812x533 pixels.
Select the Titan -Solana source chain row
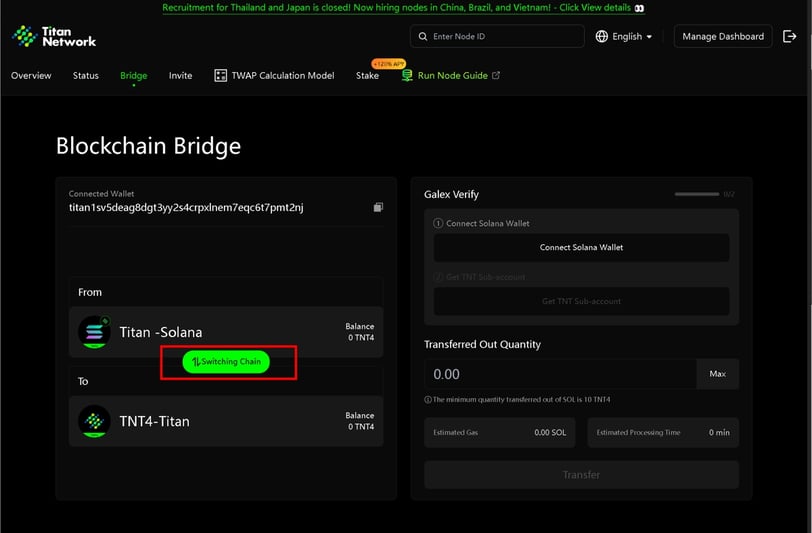click(x=226, y=332)
